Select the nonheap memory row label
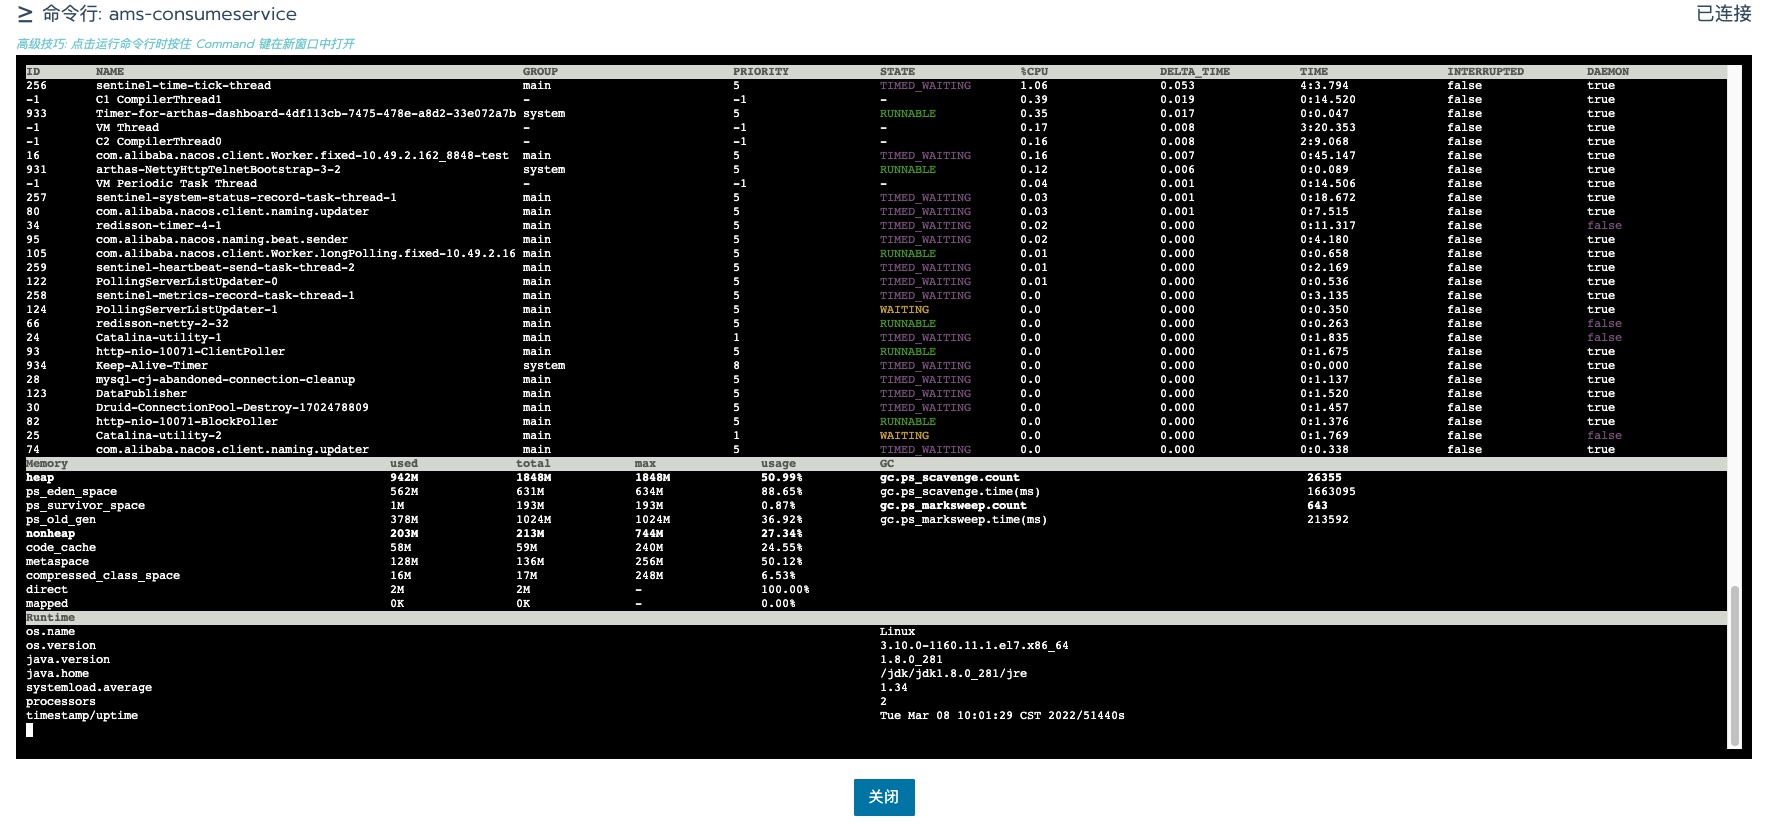Screen dimensions: 1787x827 pos(50,534)
